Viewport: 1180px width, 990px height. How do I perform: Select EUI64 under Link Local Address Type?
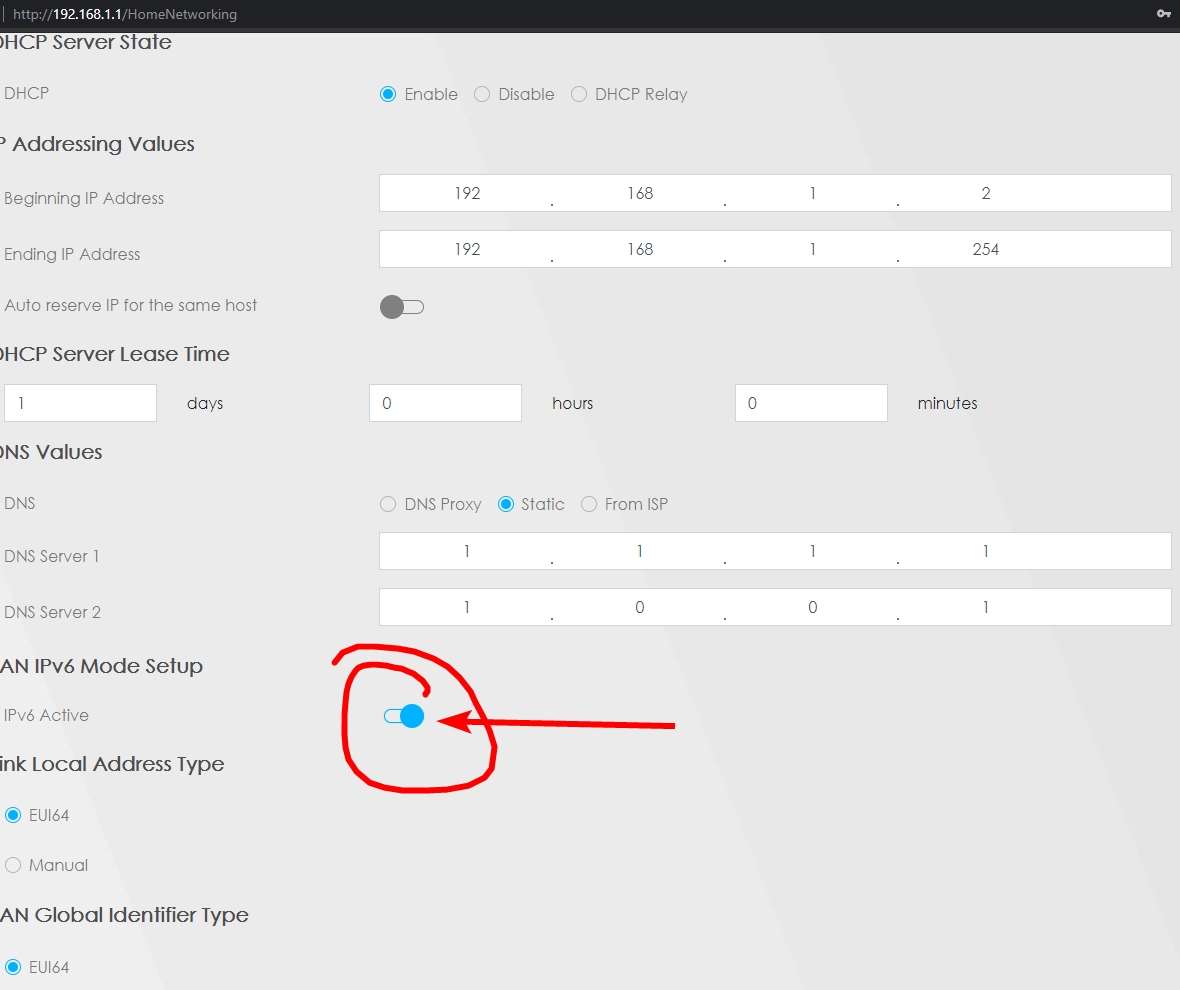(13, 815)
